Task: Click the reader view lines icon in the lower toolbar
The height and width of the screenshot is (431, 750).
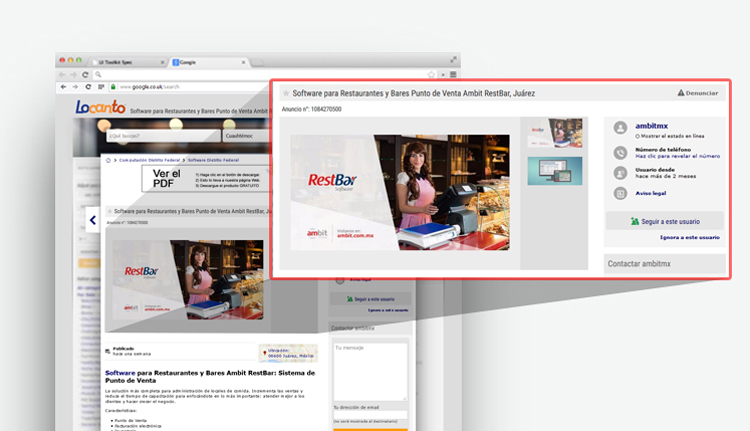Action: point(101,87)
